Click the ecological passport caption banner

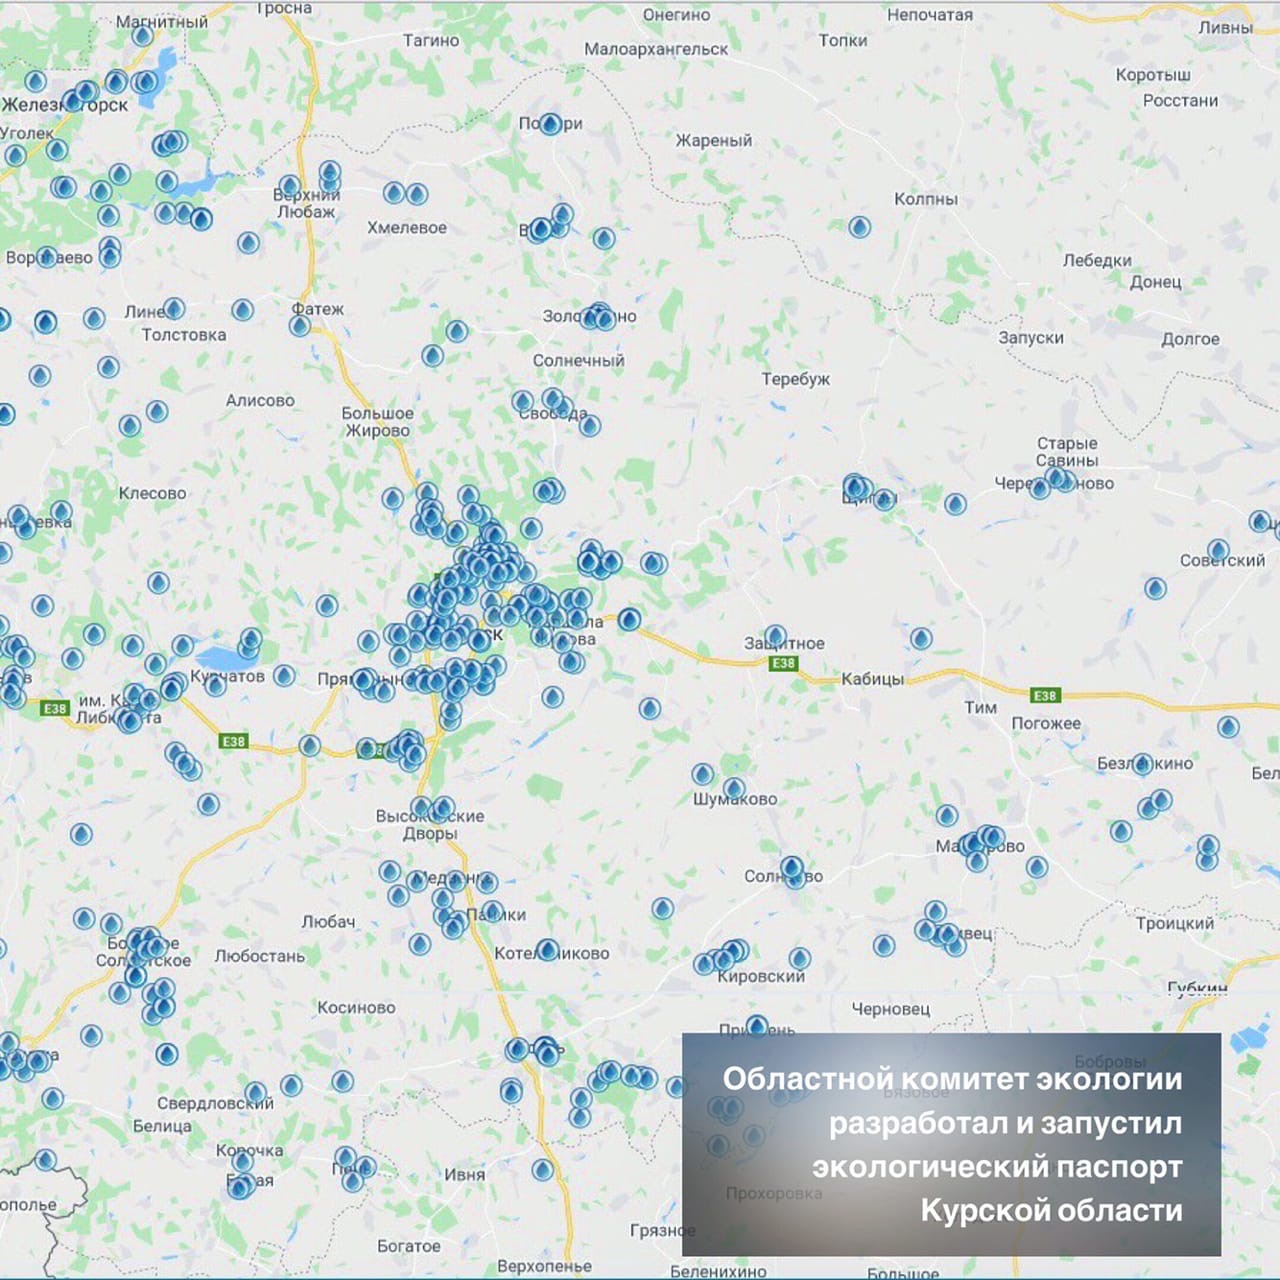[951, 1144]
